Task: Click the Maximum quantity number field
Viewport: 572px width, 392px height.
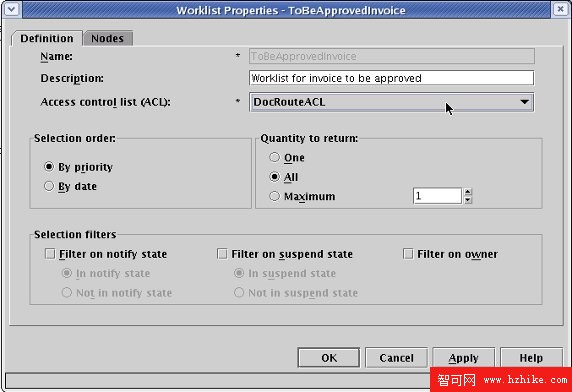Action: click(437, 196)
